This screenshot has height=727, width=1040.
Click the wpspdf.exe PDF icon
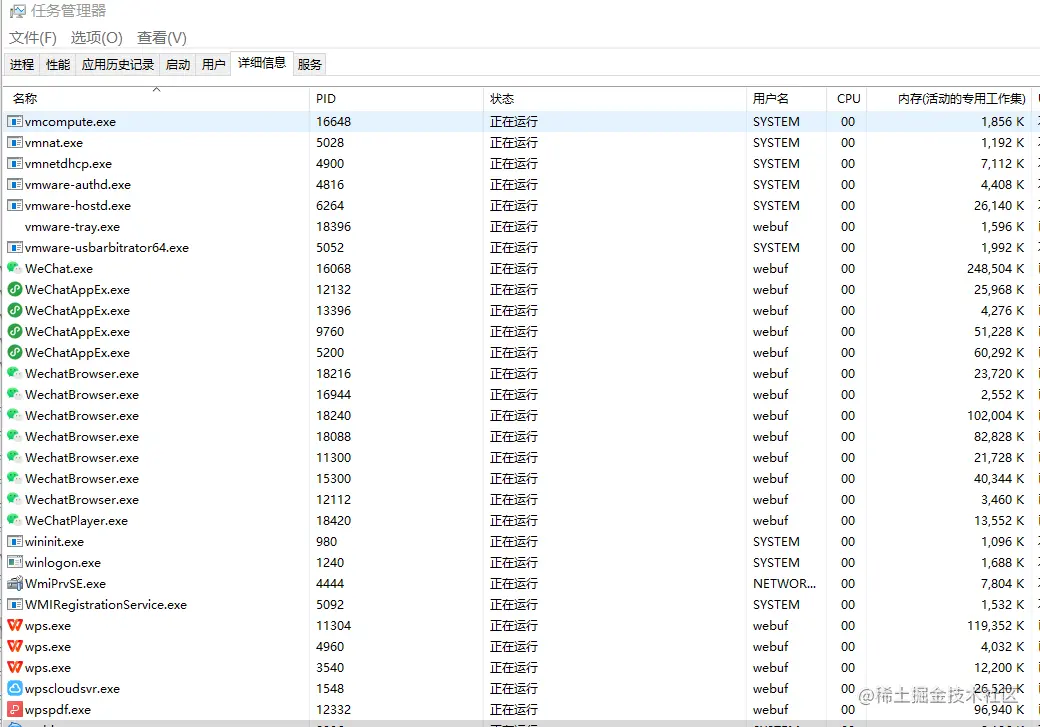tap(15, 710)
